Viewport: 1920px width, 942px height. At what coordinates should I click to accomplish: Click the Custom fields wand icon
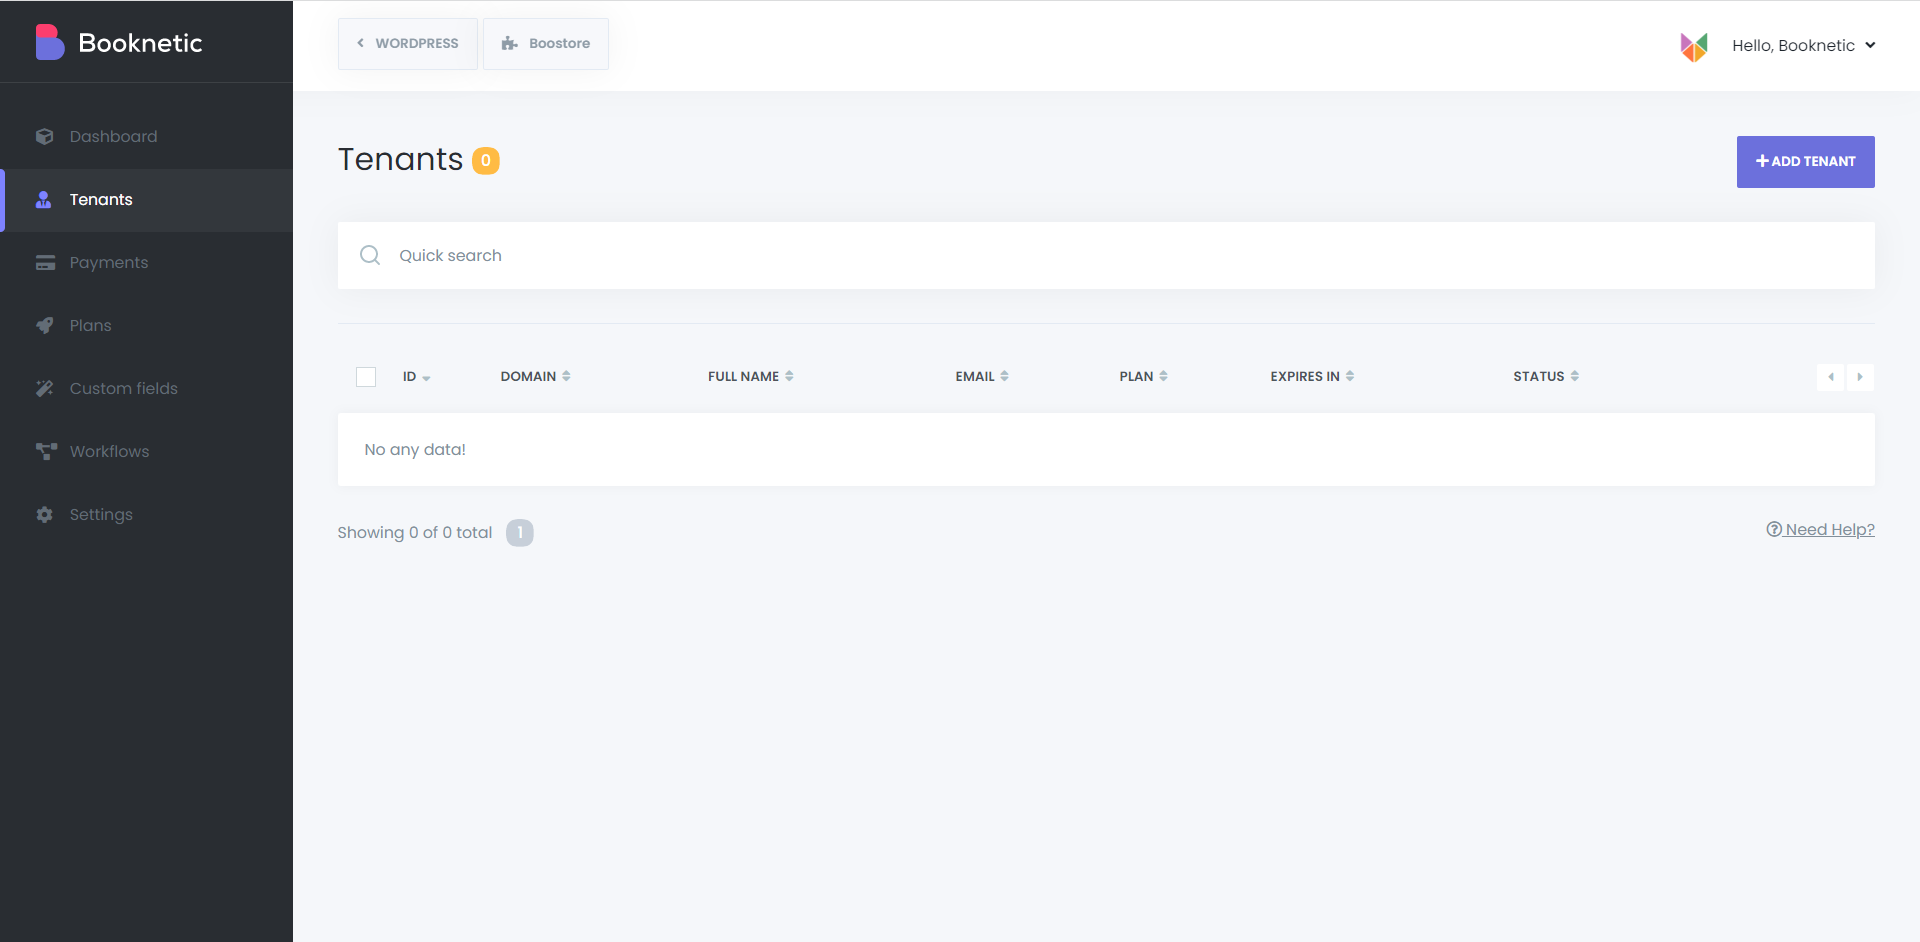(x=45, y=389)
